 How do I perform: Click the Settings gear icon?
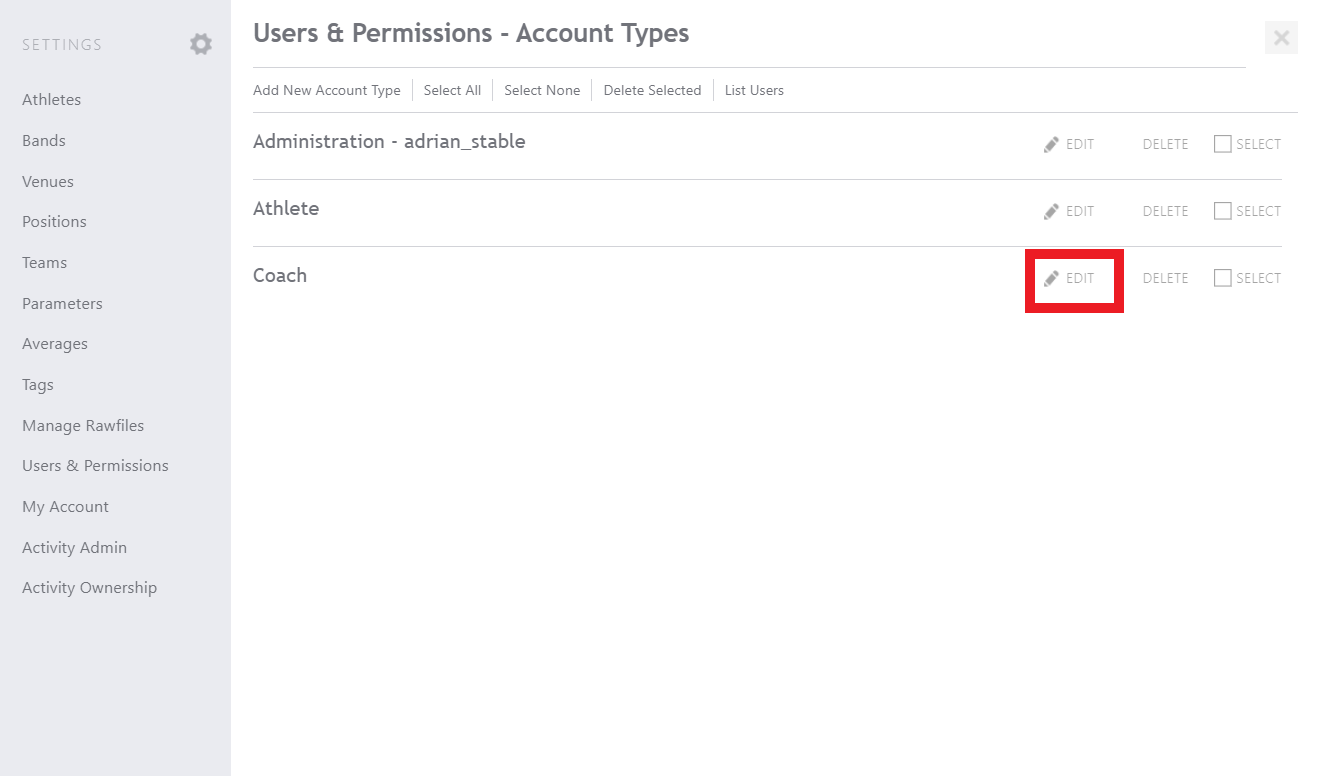[201, 44]
